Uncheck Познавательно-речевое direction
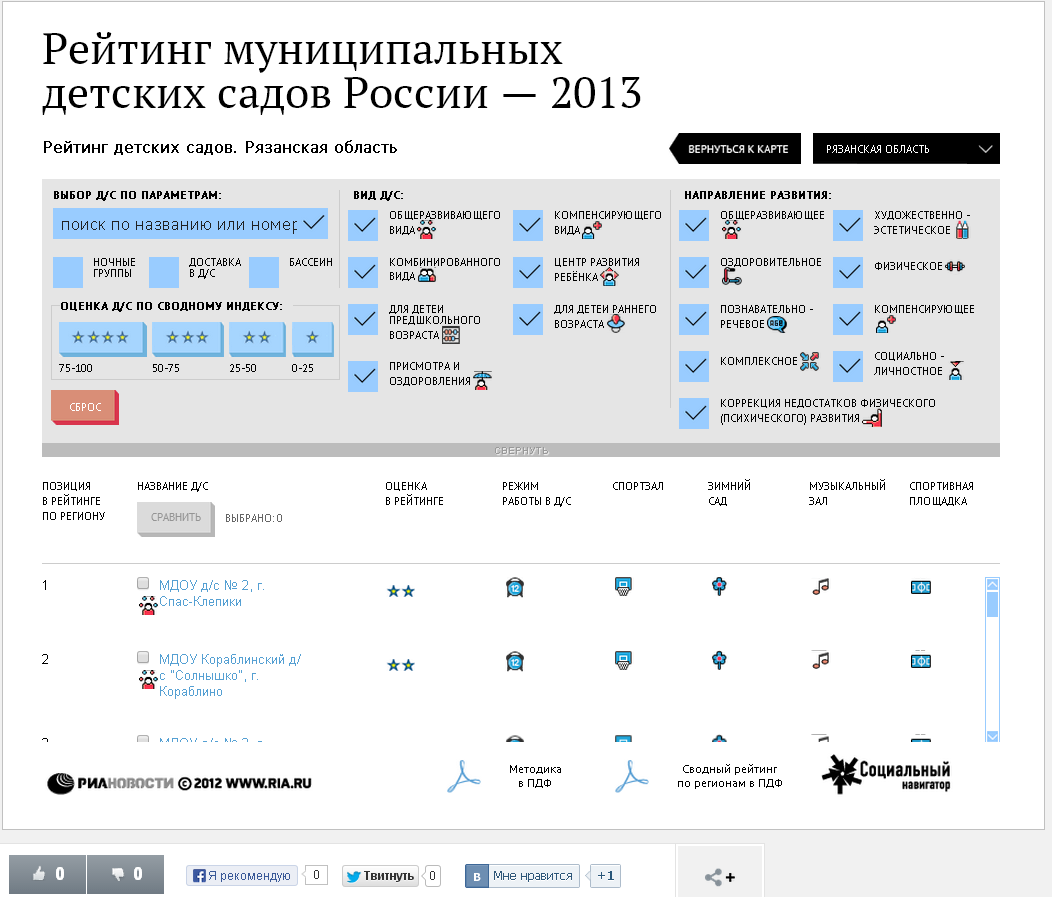The height and width of the screenshot is (897, 1052). coord(694,319)
